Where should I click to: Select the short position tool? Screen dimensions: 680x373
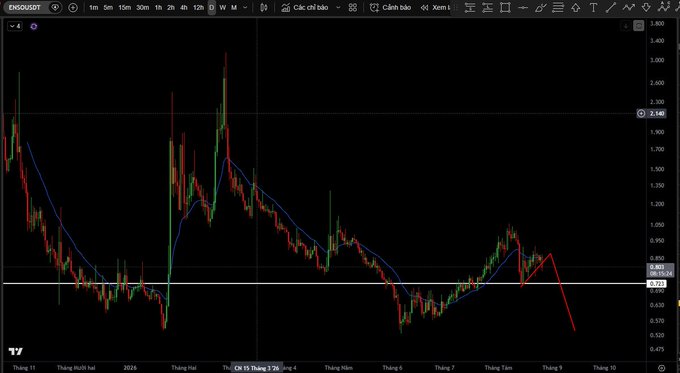[x=487, y=7]
